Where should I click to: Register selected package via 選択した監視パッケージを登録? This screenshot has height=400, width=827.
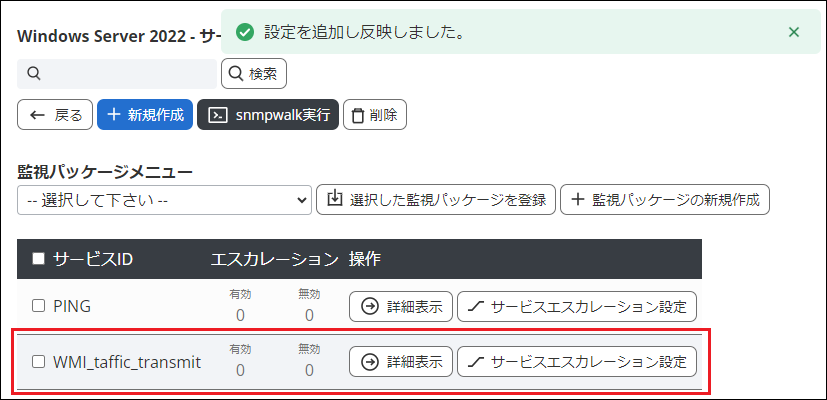click(435, 200)
